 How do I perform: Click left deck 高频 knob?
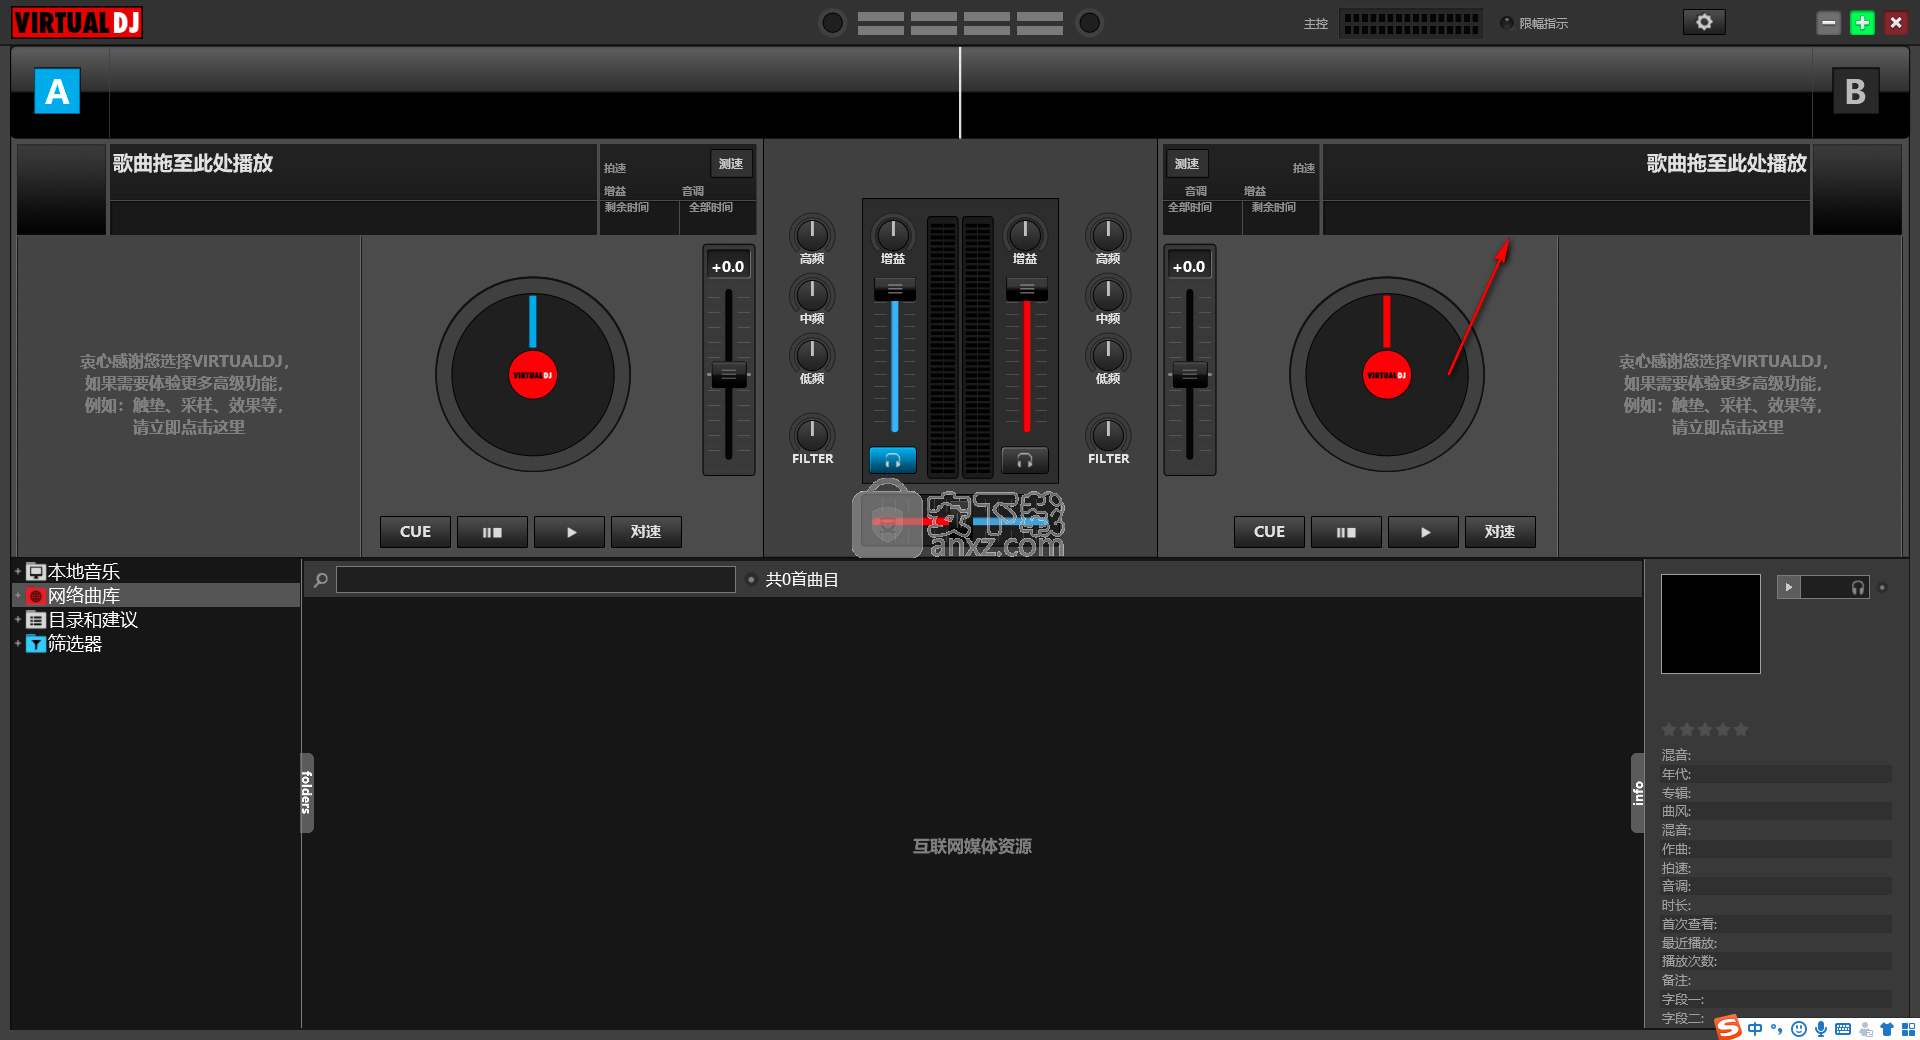coord(812,234)
